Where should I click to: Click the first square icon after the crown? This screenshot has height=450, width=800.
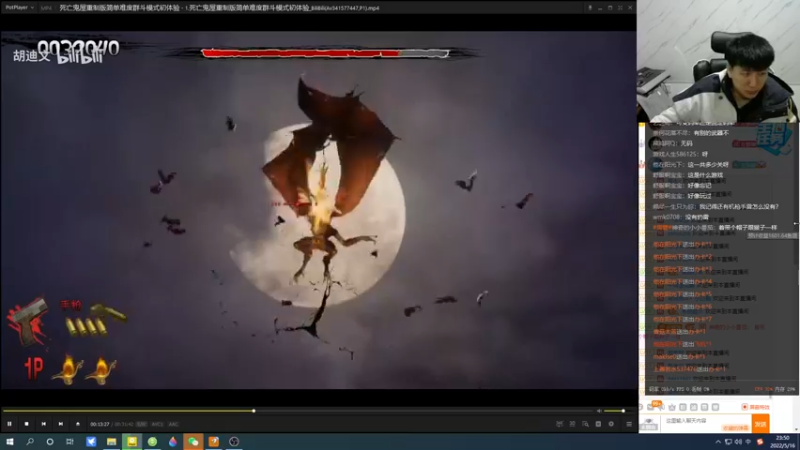[x=683, y=407]
